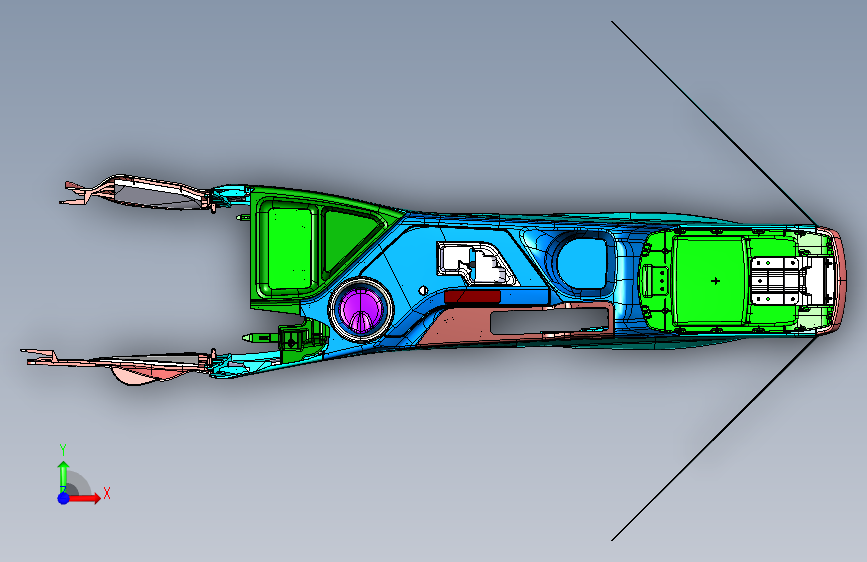867x562 pixels.
Task: Click the red X axis arrow of the triad
Action: coord(84,498)
